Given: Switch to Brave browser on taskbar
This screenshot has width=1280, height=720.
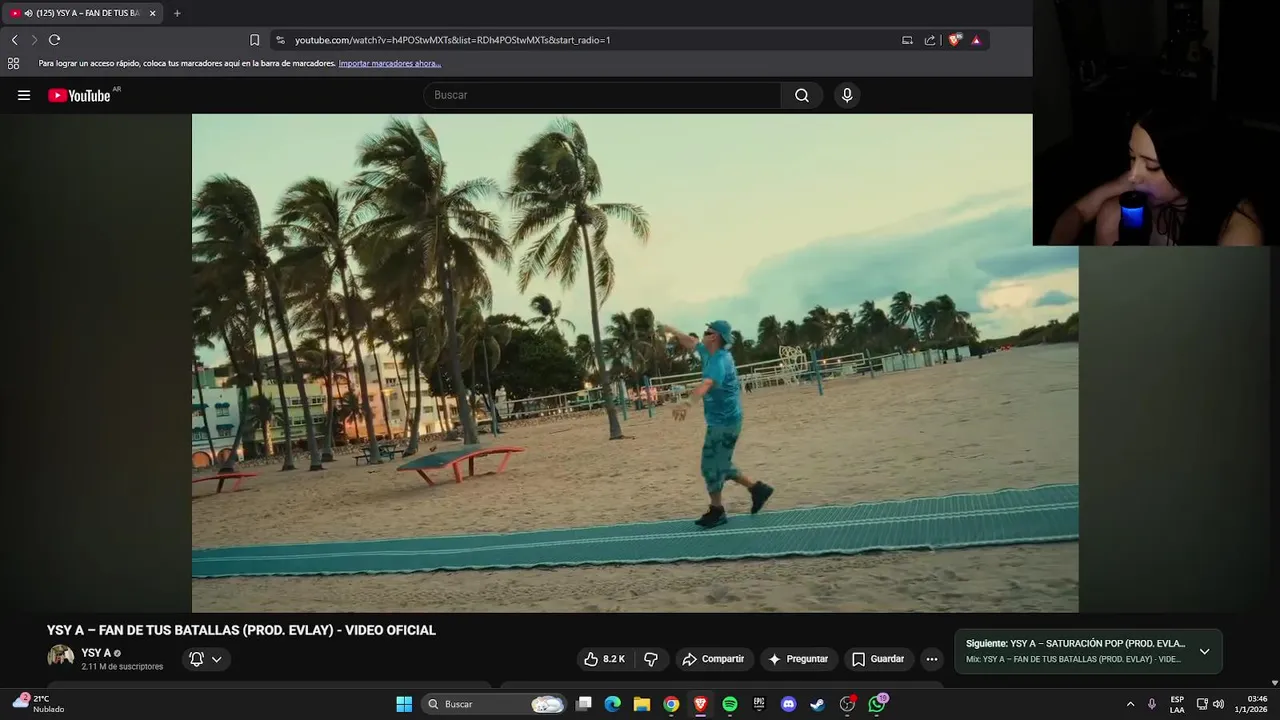Looking at the screenshot, I should click(700, 704).
